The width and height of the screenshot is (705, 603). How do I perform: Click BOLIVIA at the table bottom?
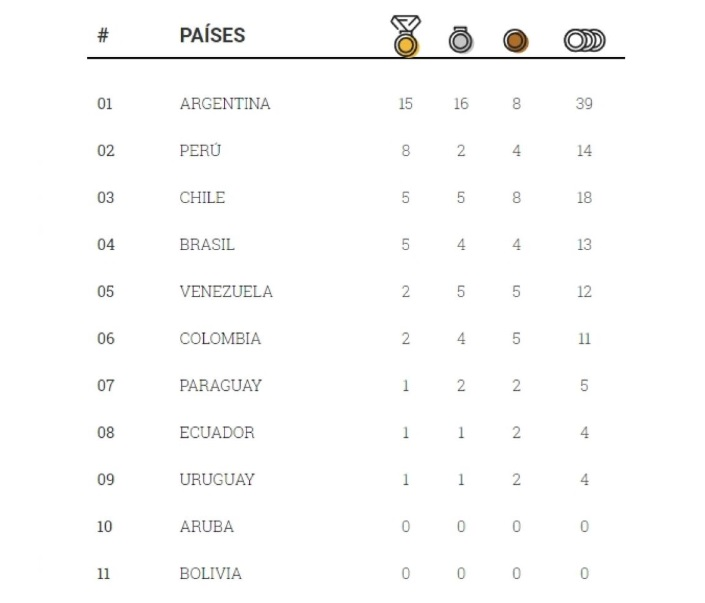[210, 573]
